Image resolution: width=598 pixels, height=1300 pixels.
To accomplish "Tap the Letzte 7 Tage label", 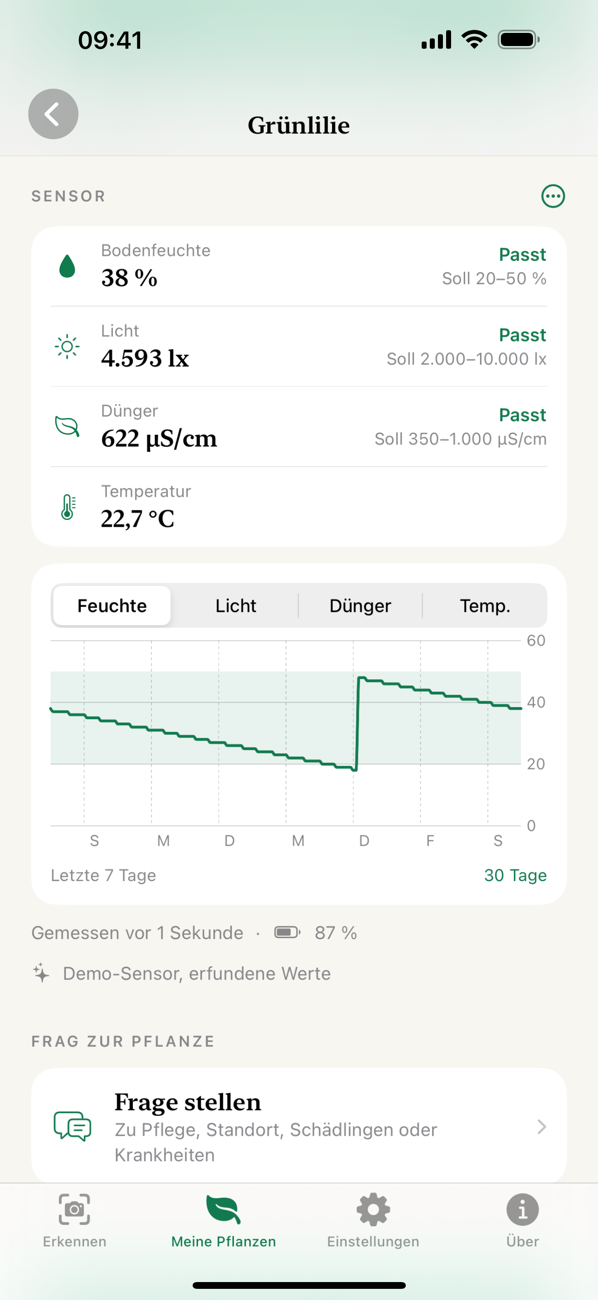I will pos(103,875).
